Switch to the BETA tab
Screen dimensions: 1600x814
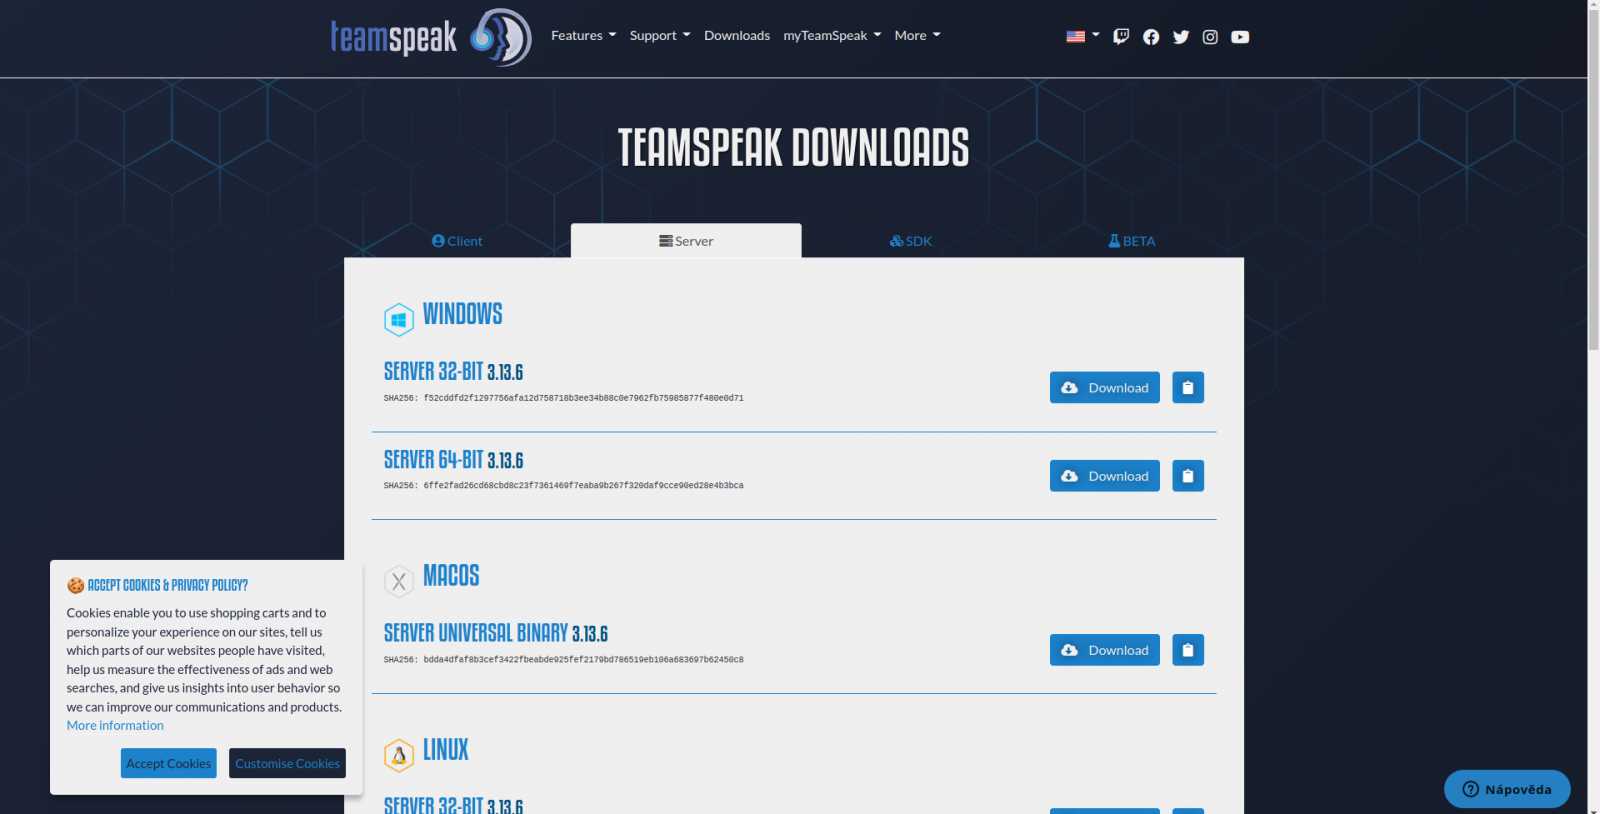pos(1131,241)
